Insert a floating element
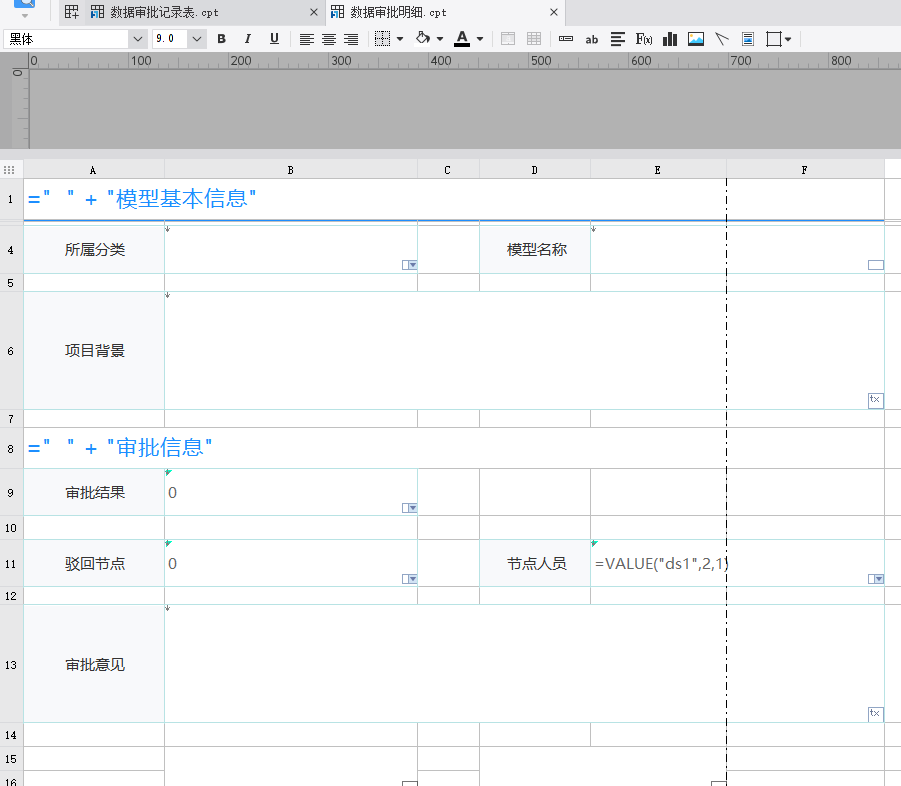 (774, 39)
